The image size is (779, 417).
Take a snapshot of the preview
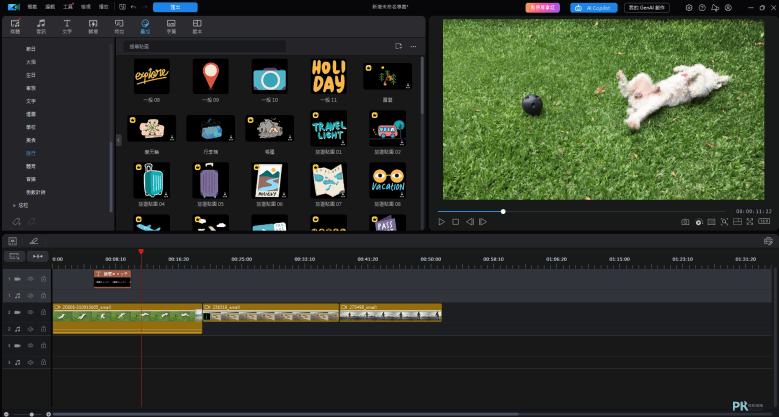[x=685, y=222]
